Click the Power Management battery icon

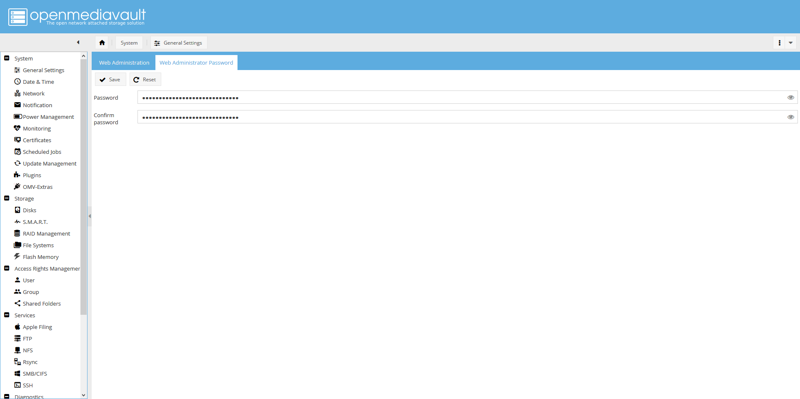tap(18, 117)
